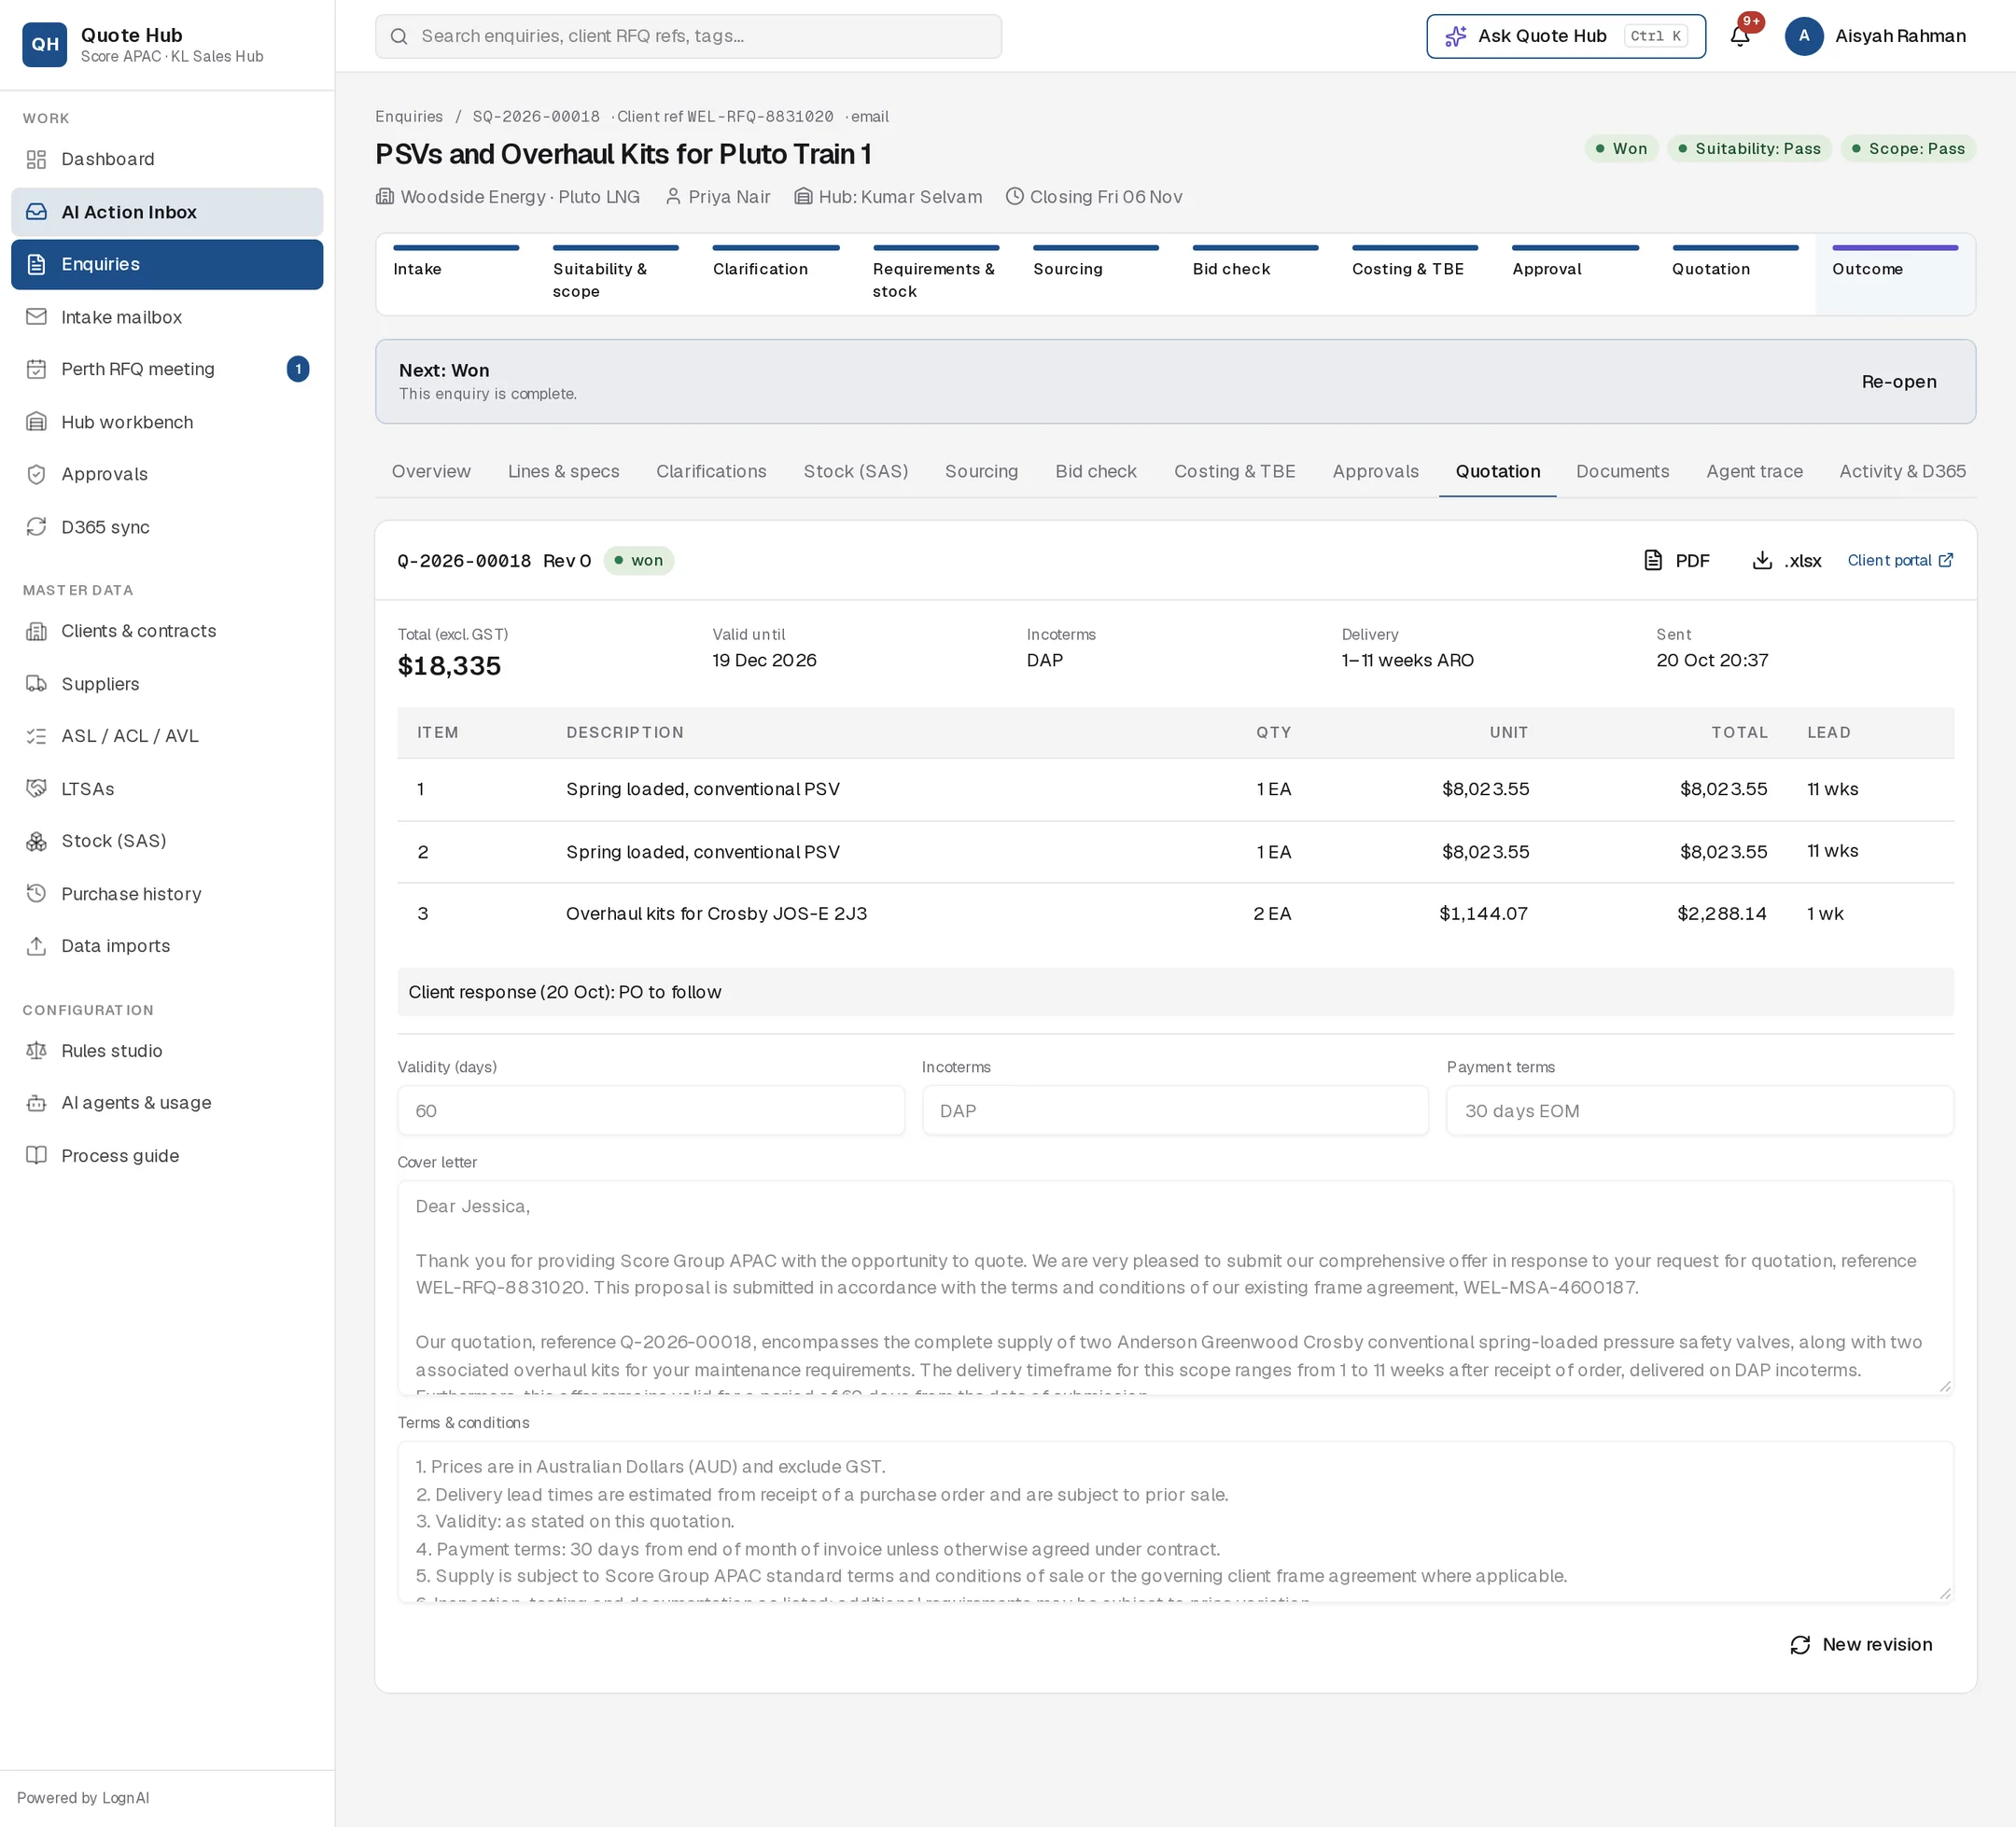Click the Dashboard sidebar icon
The width and height of the screenshot is (2016, 1827).
point(36,159)
